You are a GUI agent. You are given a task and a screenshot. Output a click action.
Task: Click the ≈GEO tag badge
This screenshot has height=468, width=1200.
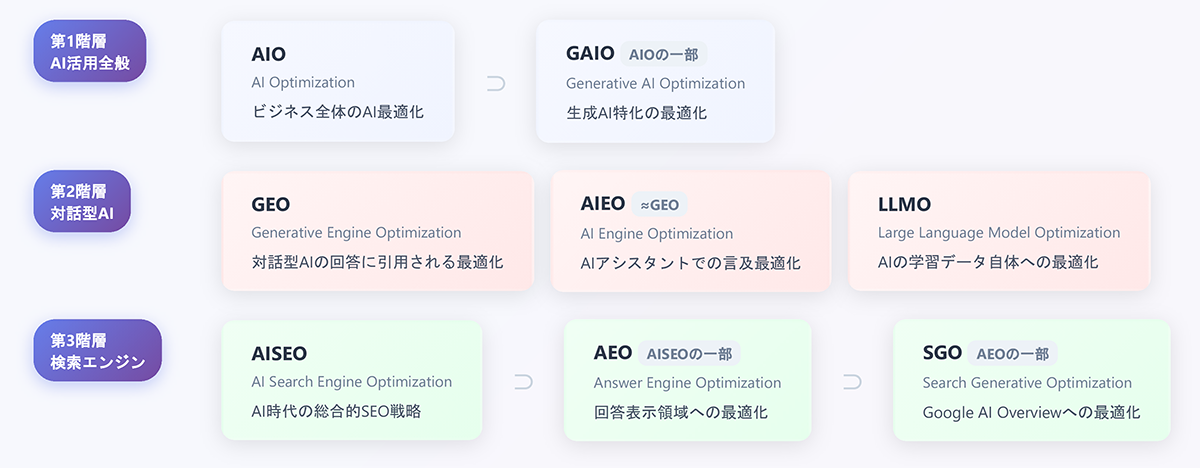tap(660, 204)
